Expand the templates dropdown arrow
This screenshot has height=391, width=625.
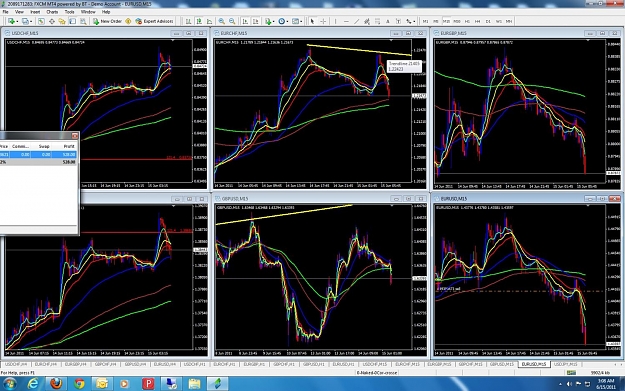301,22
